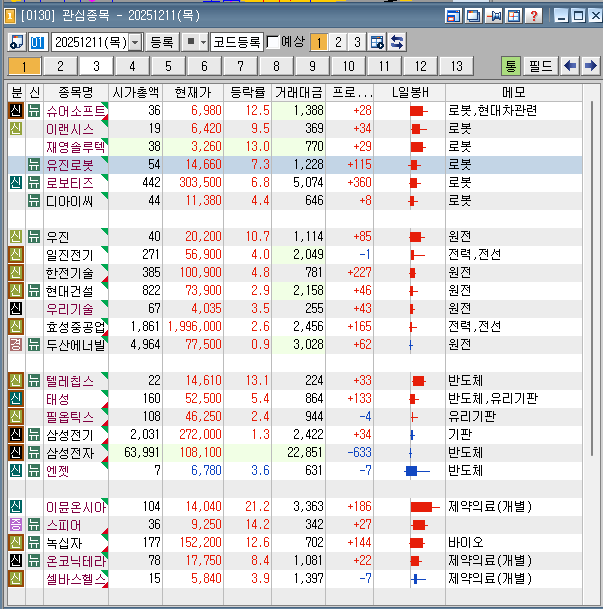Viewport: 603px width, 609px height.
Task: Select the 엔젯 stock name
Action: tap(57, 471)
